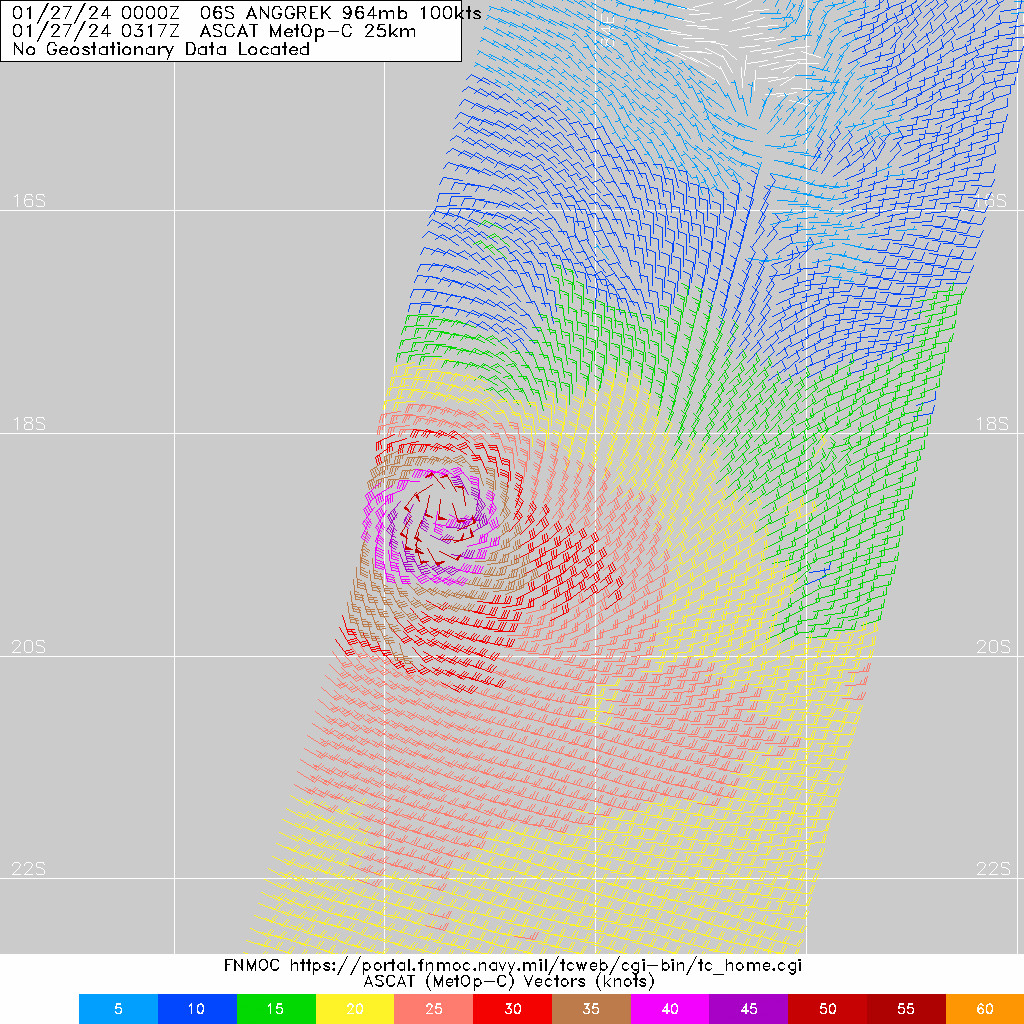Click the green 15 knots legend color
1024x1024 pixels.
click(x=276, y=1009)
